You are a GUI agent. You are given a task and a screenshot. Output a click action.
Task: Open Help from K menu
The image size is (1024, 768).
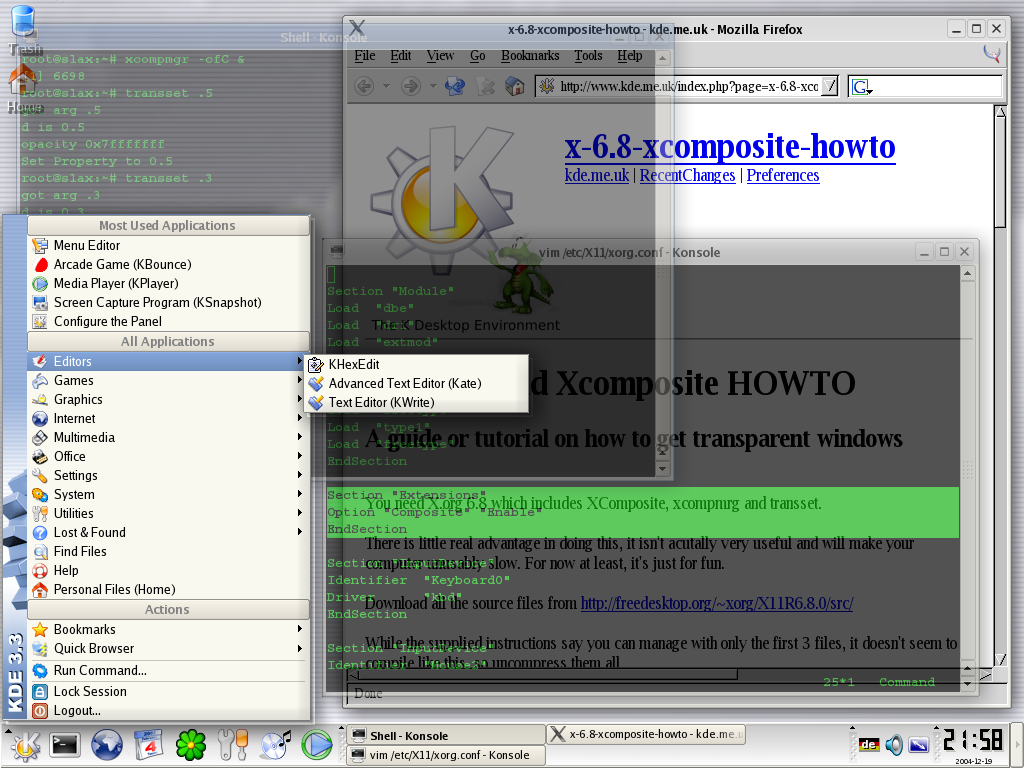(168, 569)
